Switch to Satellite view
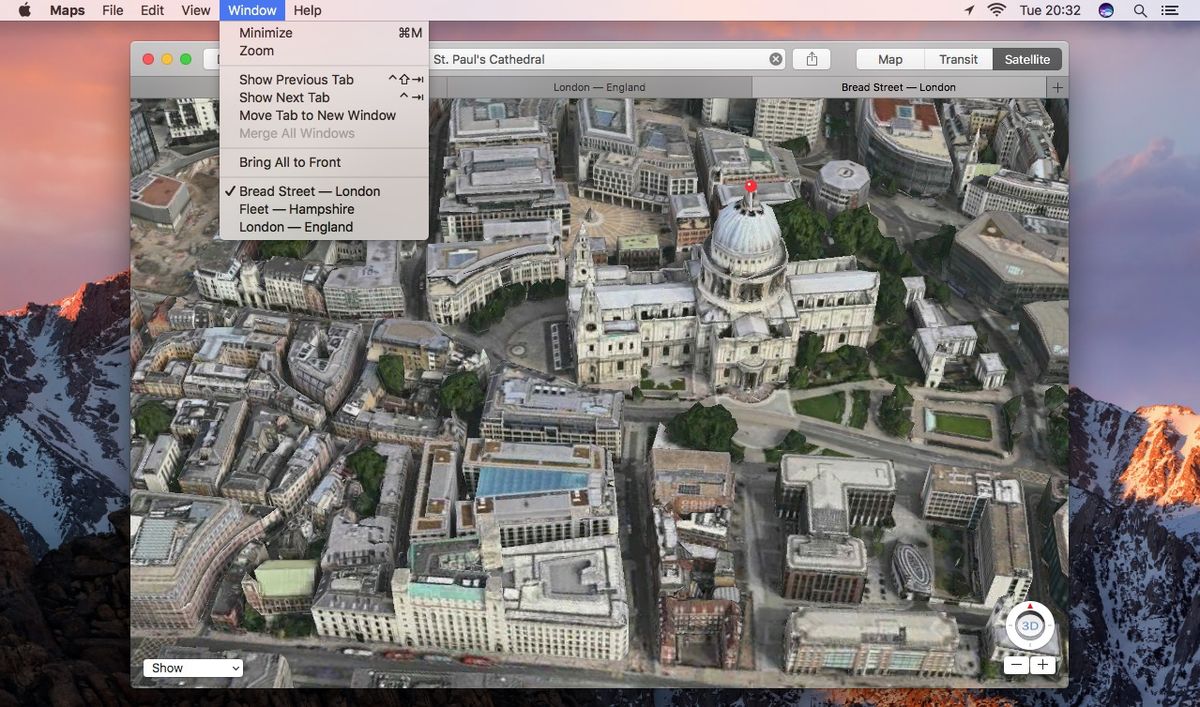The image size is (1200, 707). 1027,59
